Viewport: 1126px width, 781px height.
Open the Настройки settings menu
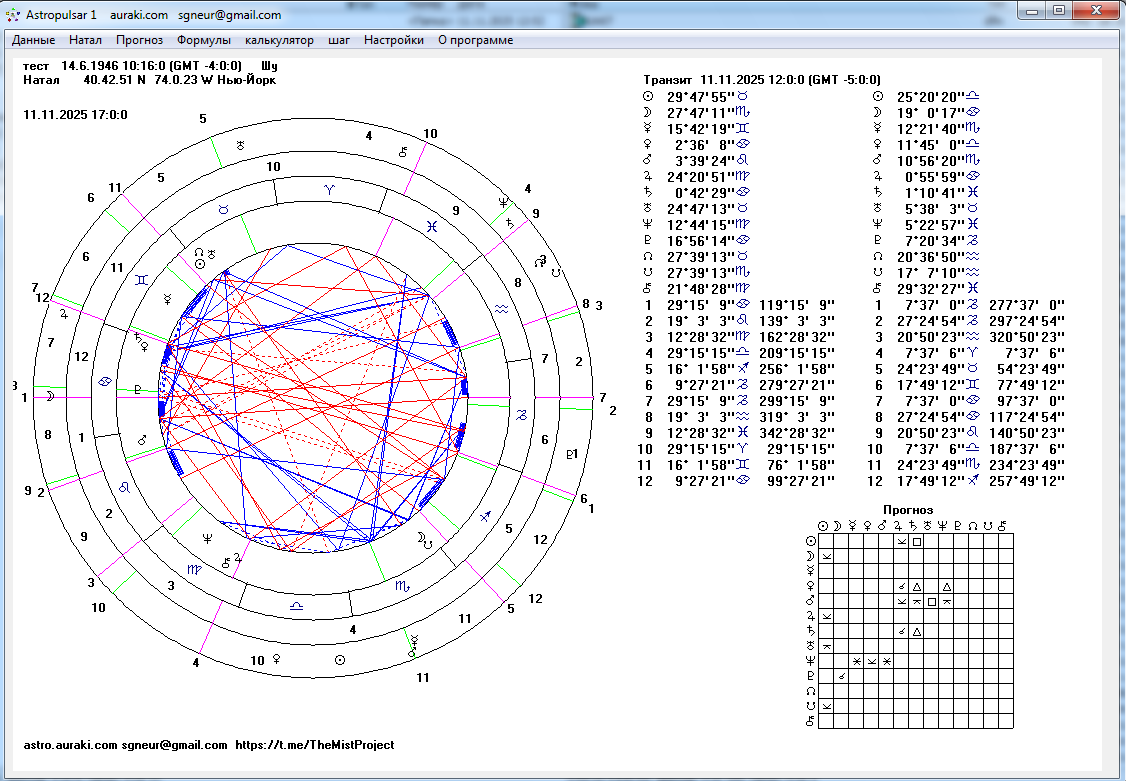(x=393, y=40)
